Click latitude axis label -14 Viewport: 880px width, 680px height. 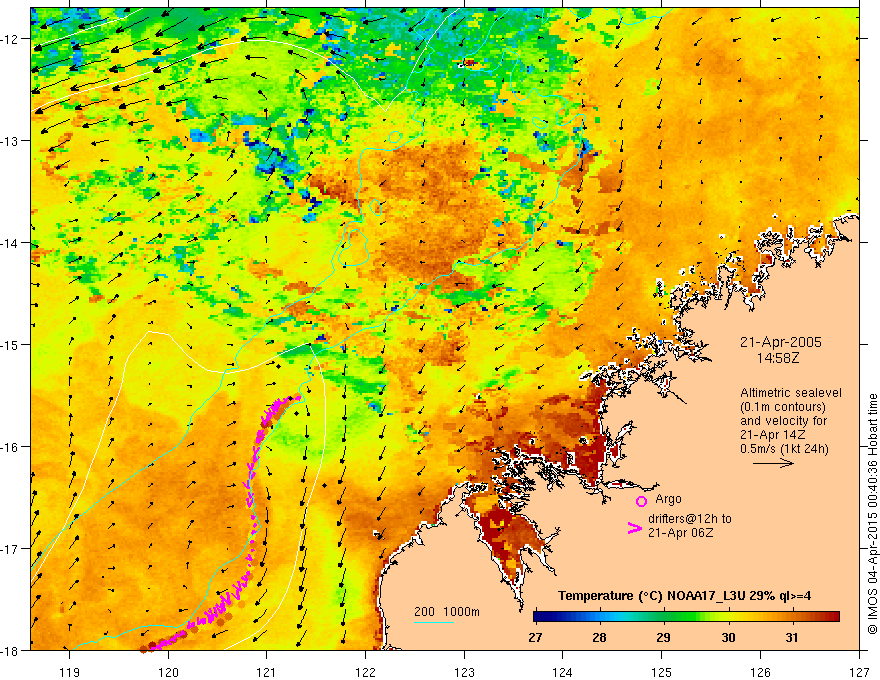pos(10,243)
